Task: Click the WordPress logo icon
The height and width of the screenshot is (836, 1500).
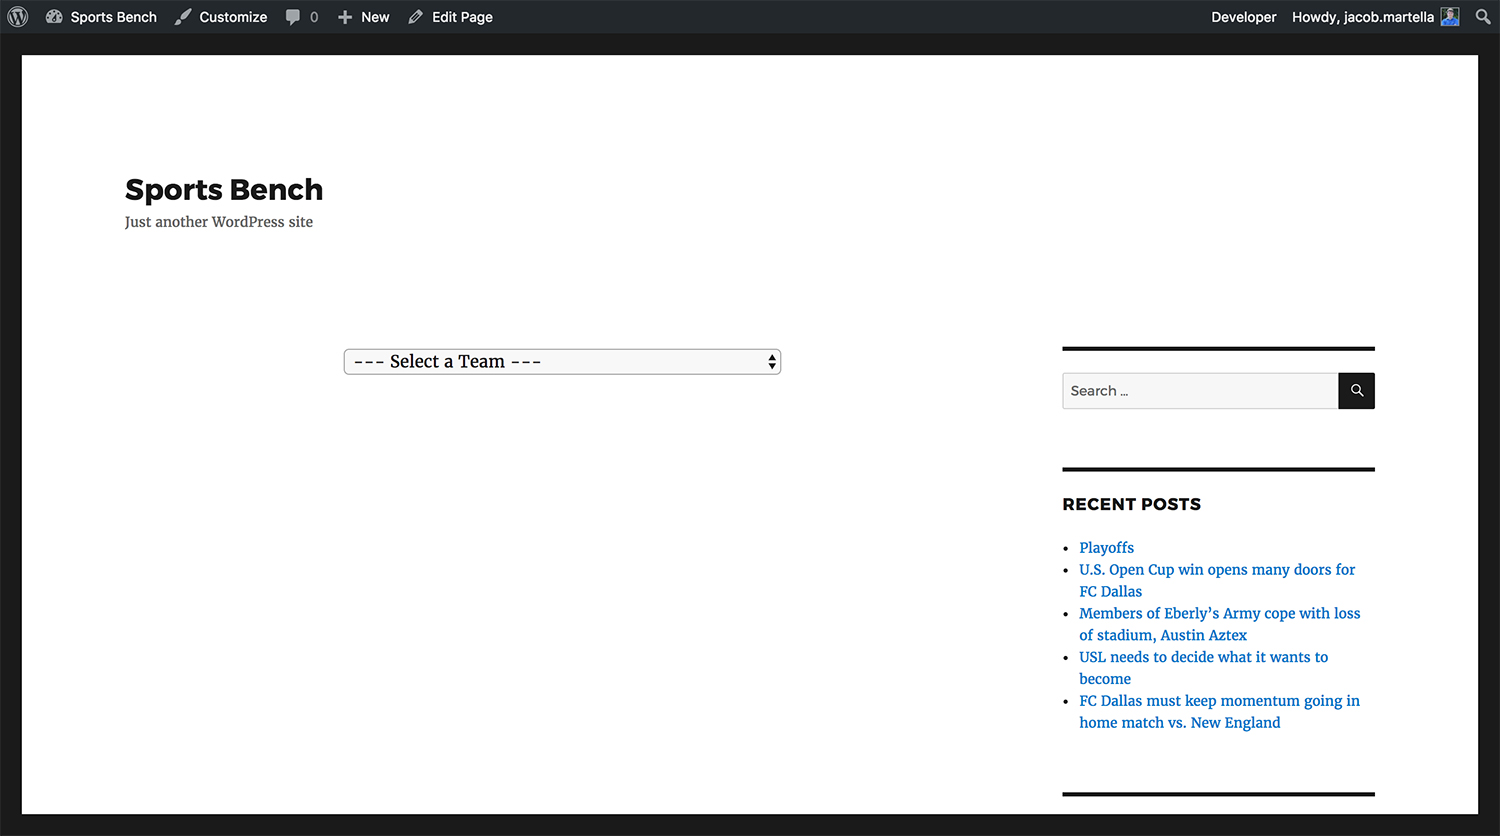Action: click(x=18, y=17)
